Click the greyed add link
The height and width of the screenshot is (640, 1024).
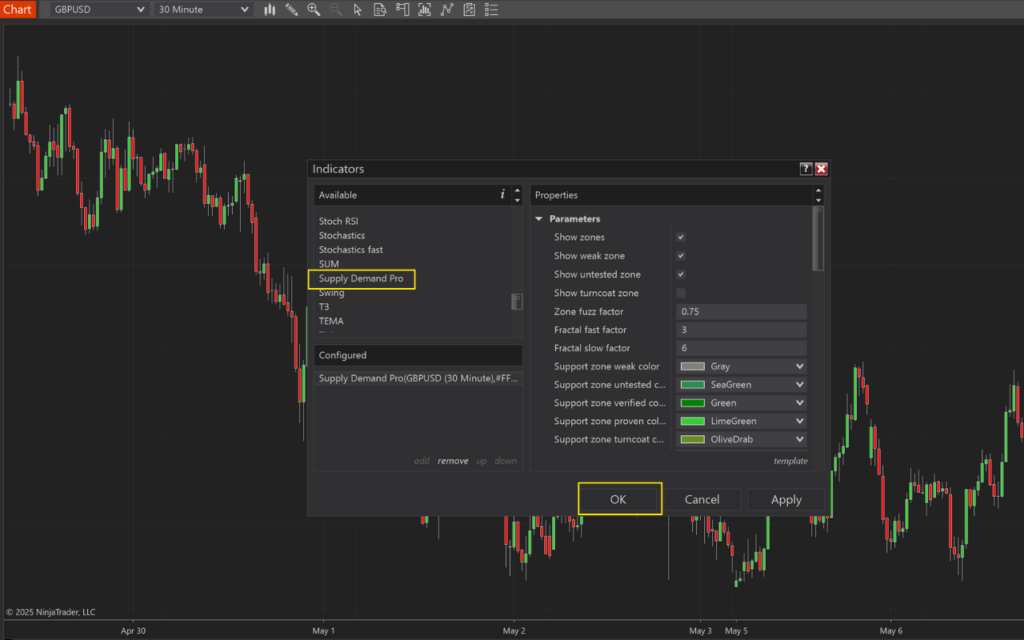point(422,461)
